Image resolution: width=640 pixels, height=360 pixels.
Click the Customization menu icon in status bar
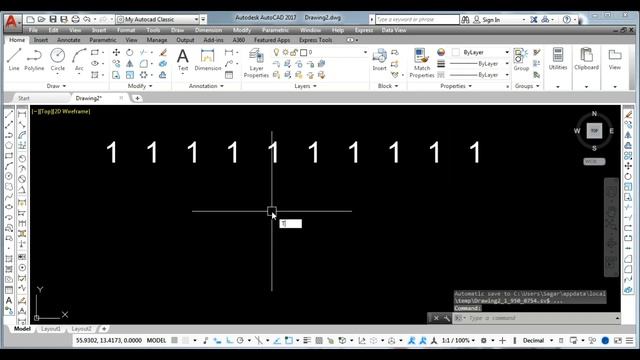pyautogui.click(x=629, y=340)
